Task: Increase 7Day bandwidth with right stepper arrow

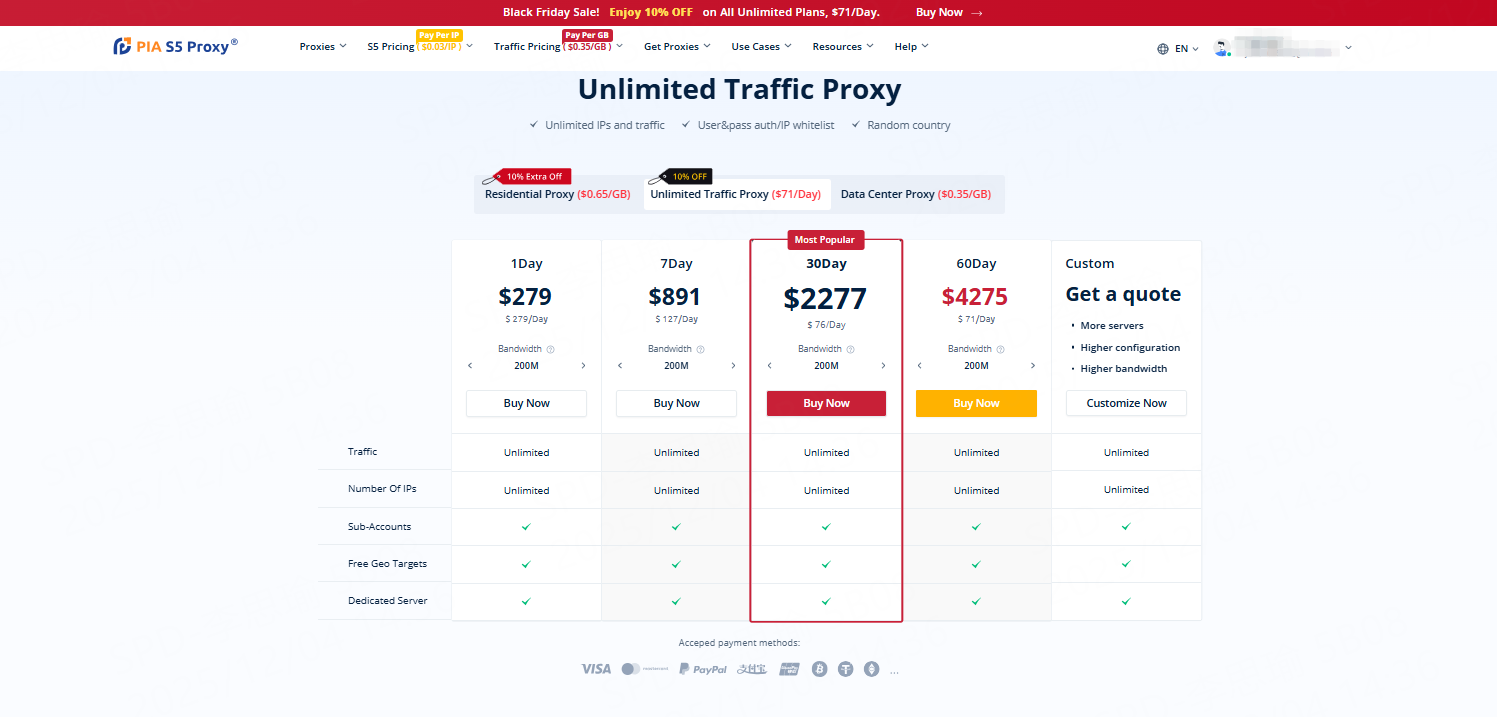Action: (733, 366)
